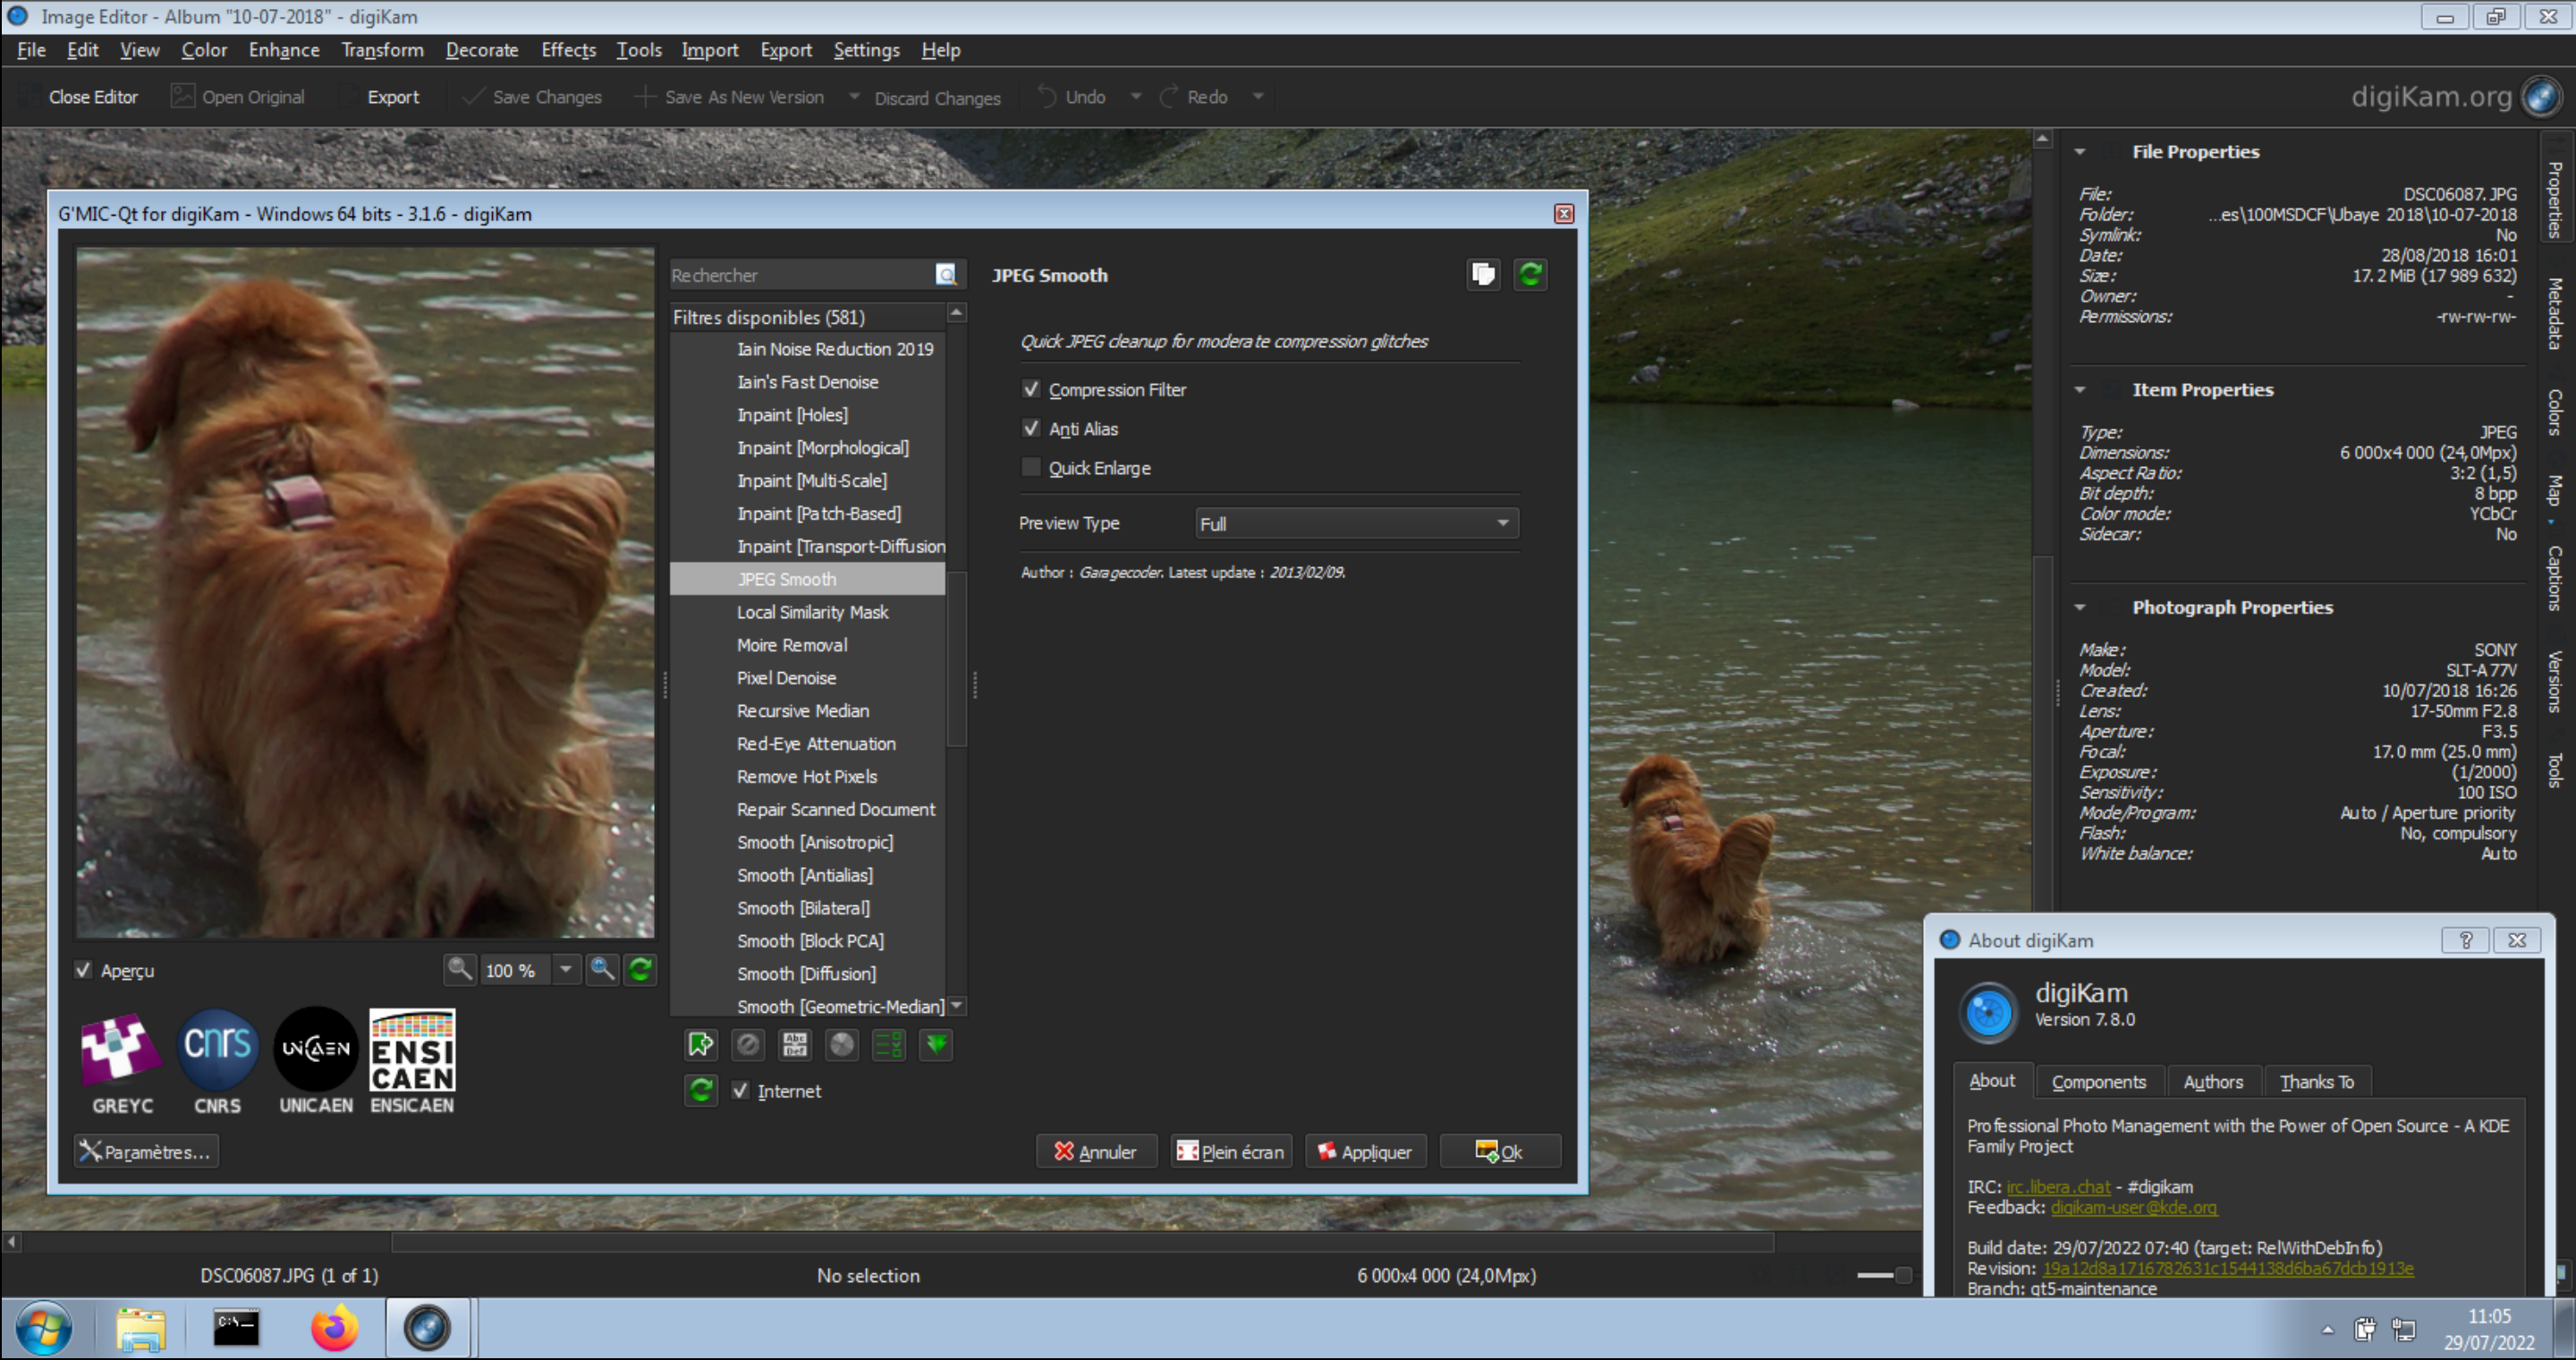The width and height of the screenshot is (2576, 1360).
Task: Click the rename filter Abc/Def icon
Action: point(795,1045)
